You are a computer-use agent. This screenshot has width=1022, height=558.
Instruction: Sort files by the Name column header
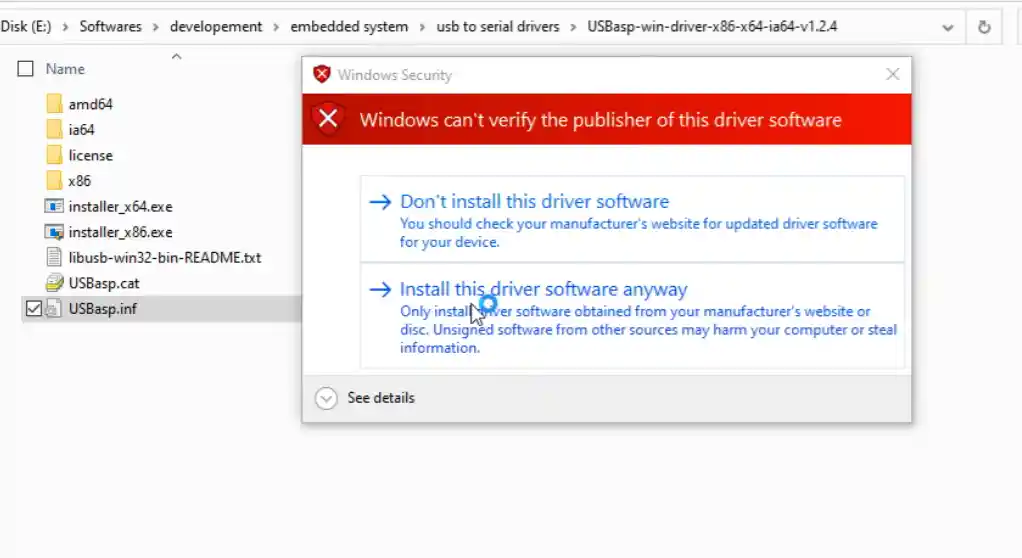tap(65, 68)
